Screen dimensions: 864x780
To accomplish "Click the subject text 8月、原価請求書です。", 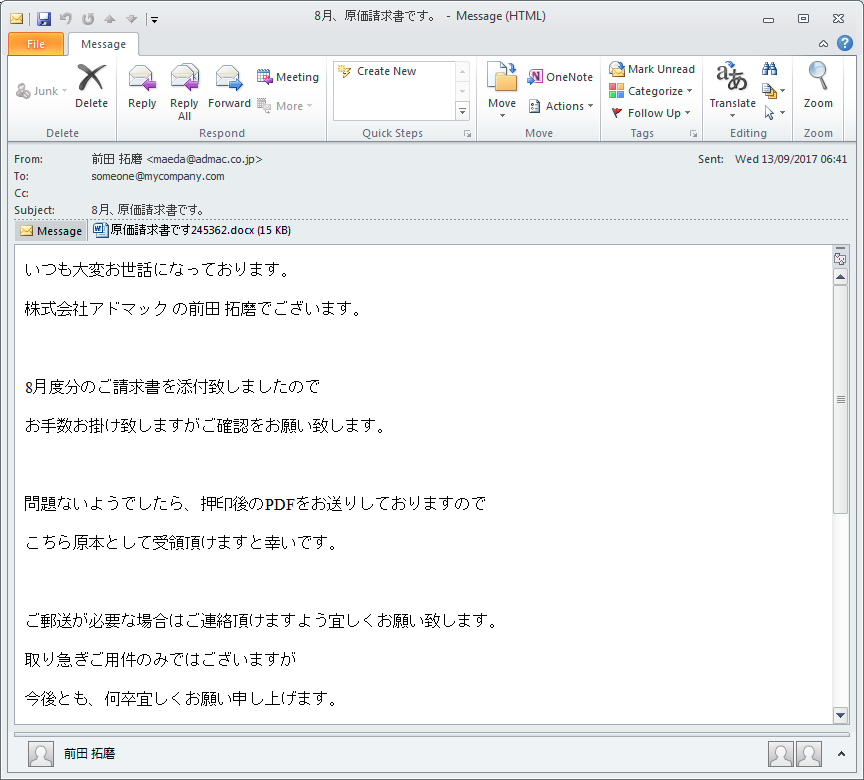I will 148,210.
